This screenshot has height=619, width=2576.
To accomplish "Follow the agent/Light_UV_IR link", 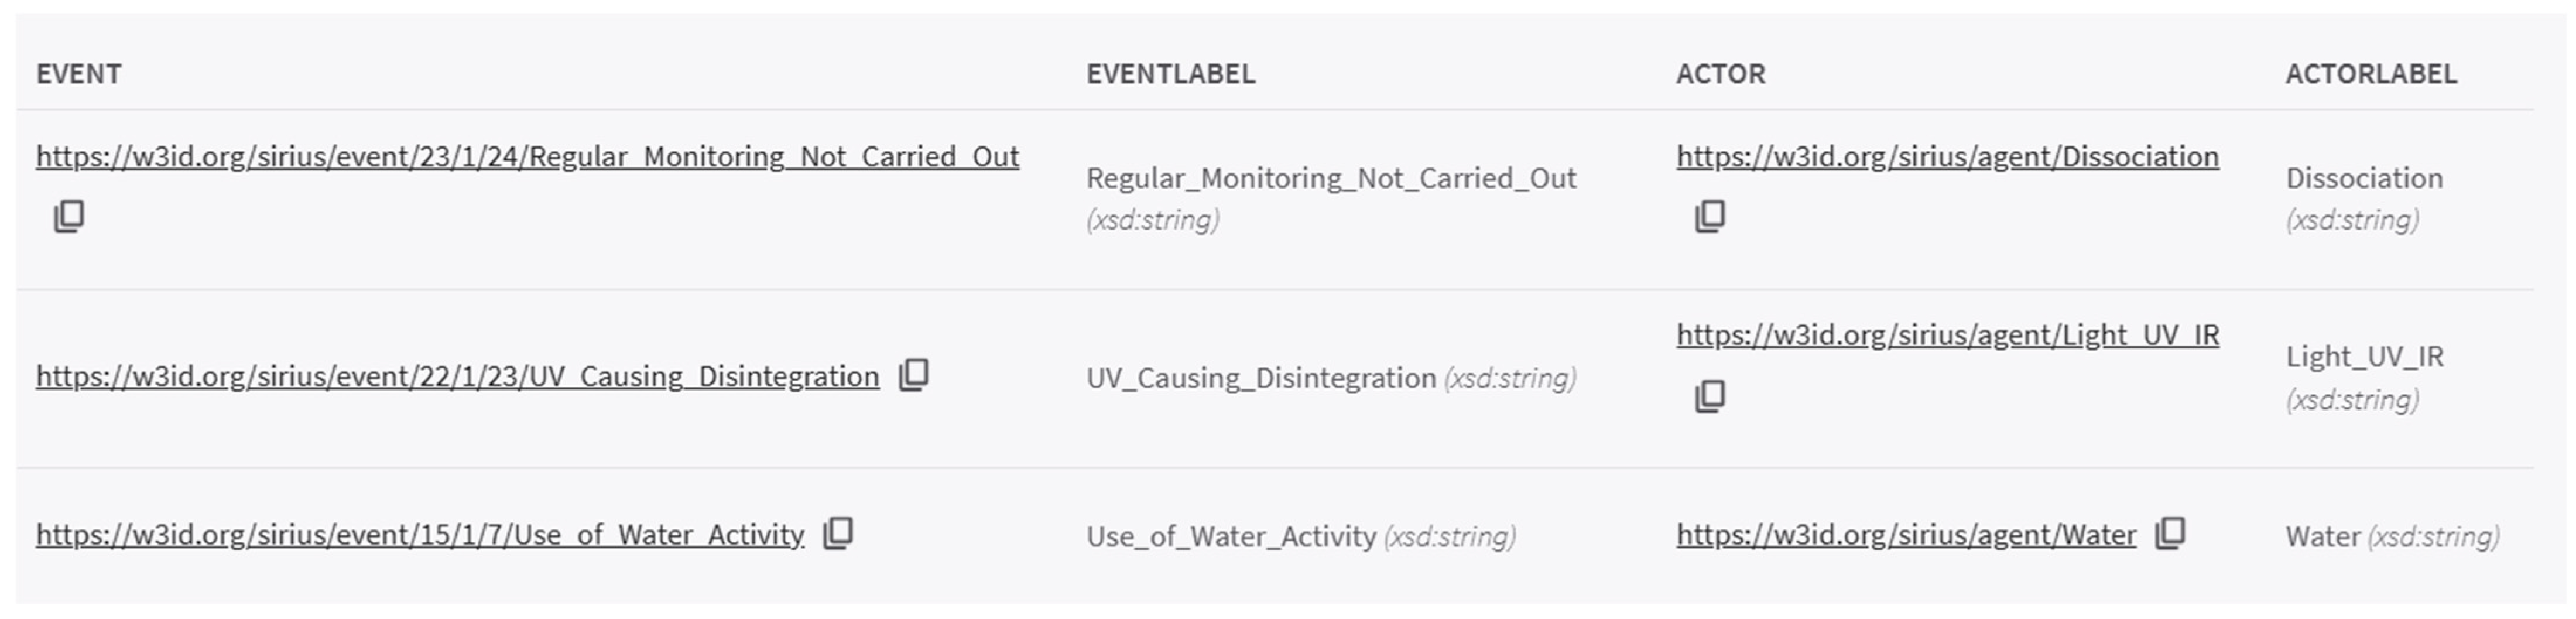I will tap(1948, 336).
